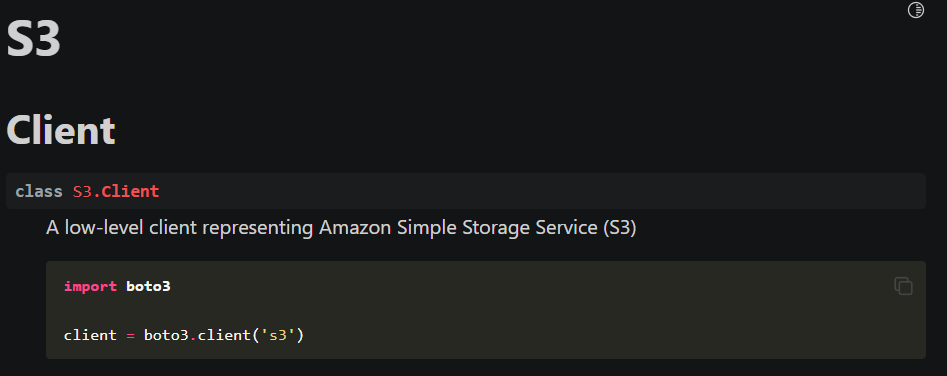Click empty area of class signature bar
947x376 pixels.
pyautogui.click(x=544, y=191)
